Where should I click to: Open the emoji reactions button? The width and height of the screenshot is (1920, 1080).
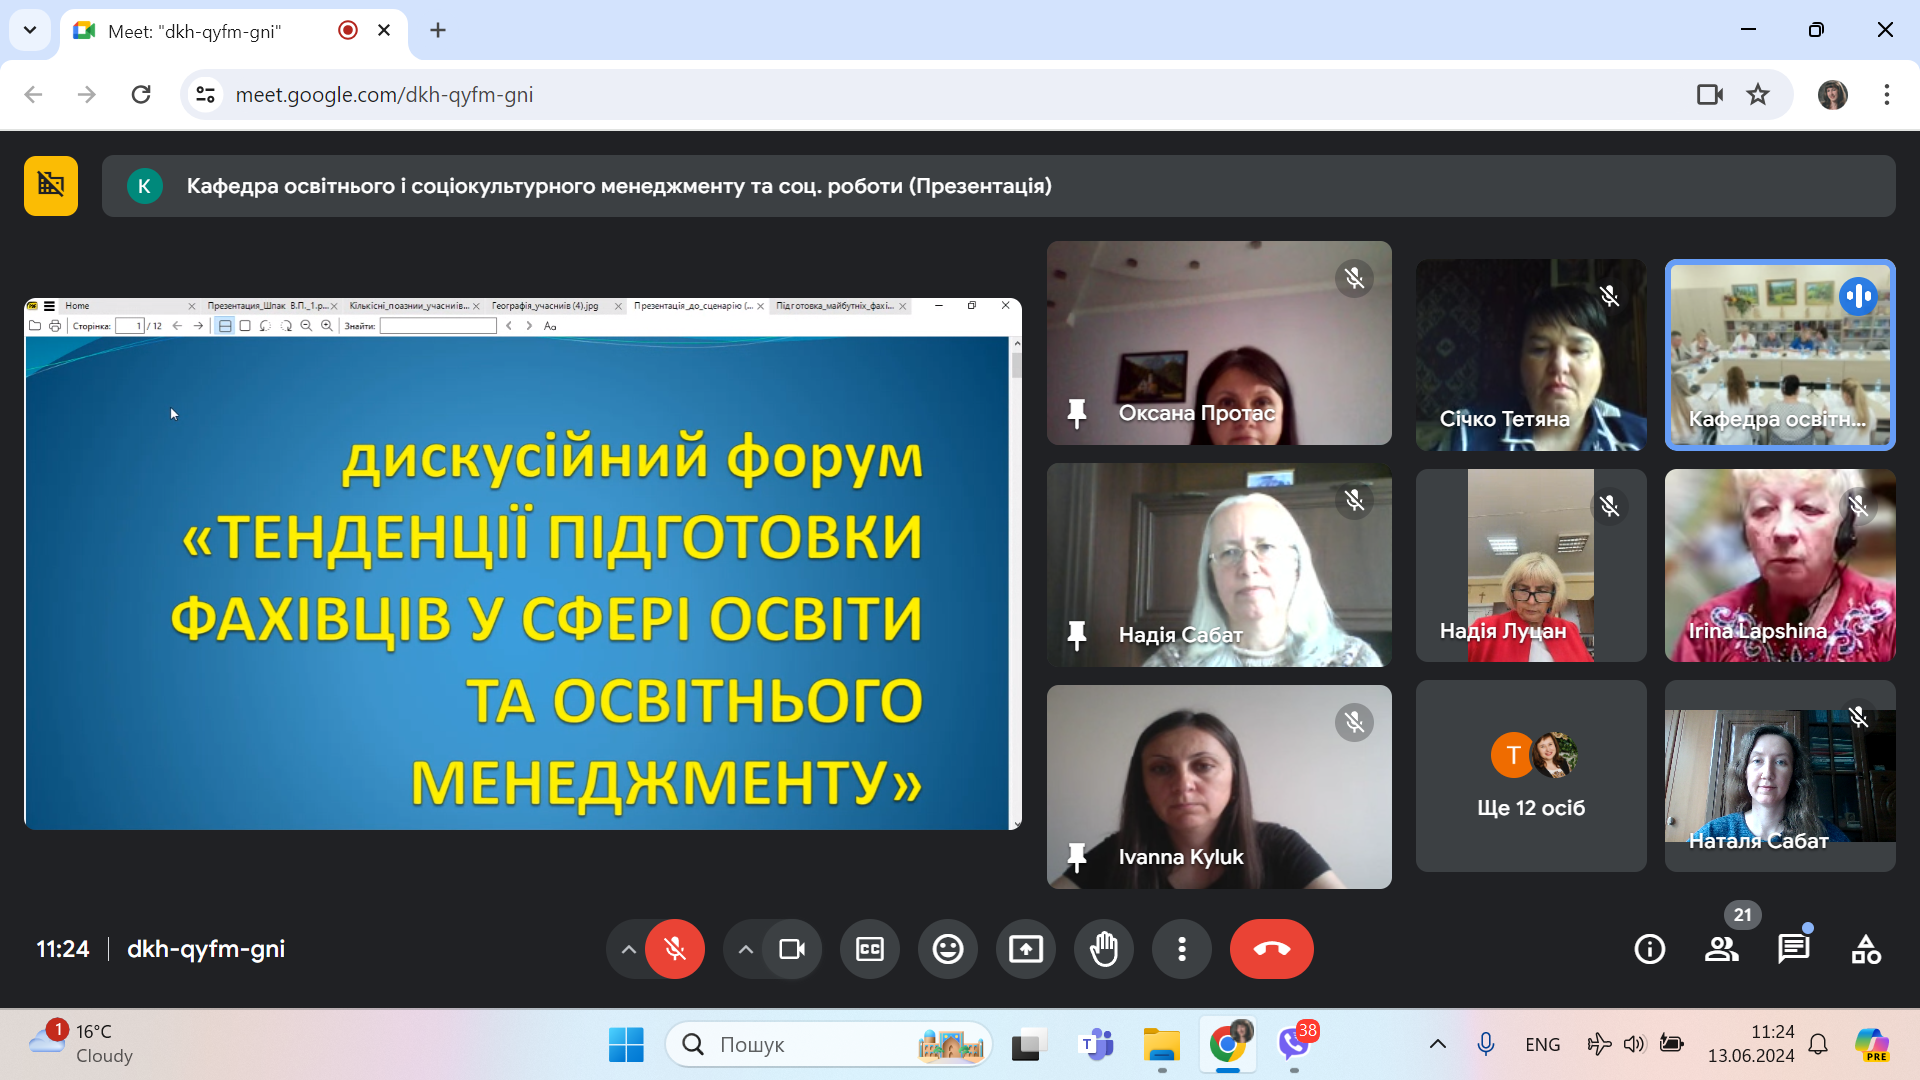click(947, 949)
